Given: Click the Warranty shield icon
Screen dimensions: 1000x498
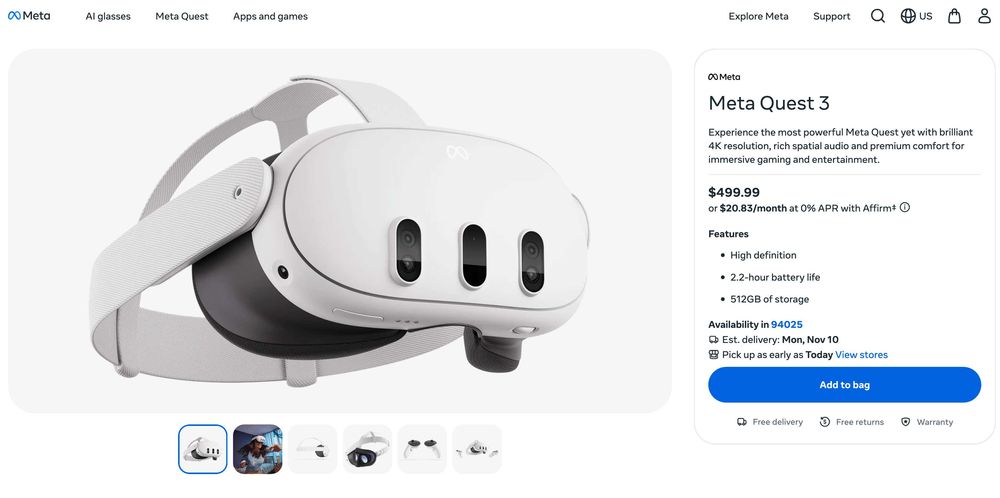Looking at the screenshot, I should [x=906, y=422].
